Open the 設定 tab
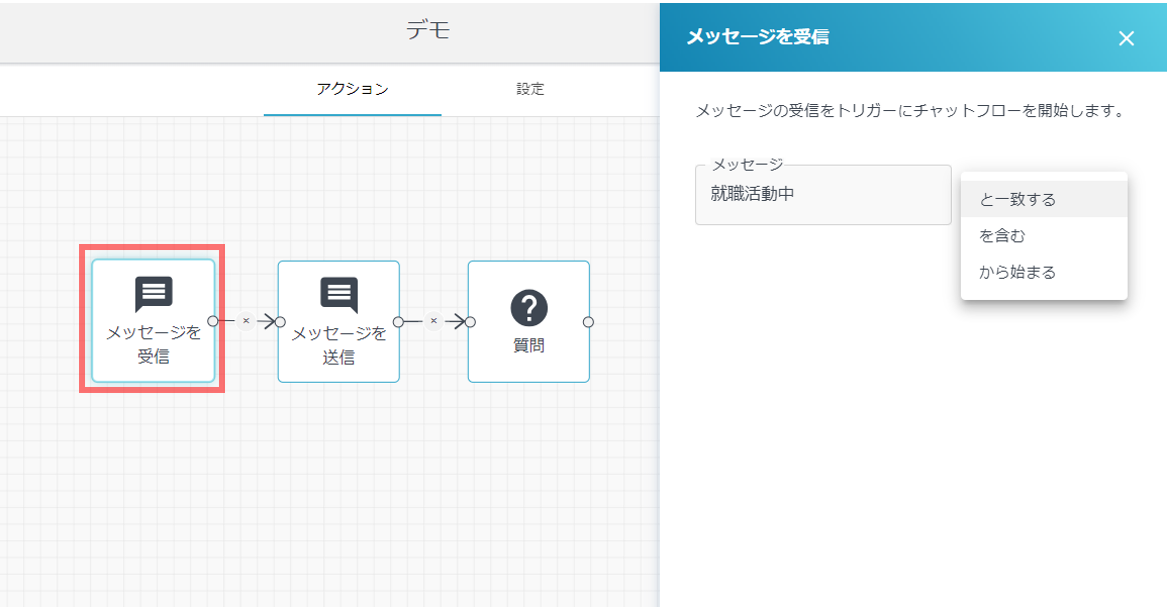 [x=530, y=89]
